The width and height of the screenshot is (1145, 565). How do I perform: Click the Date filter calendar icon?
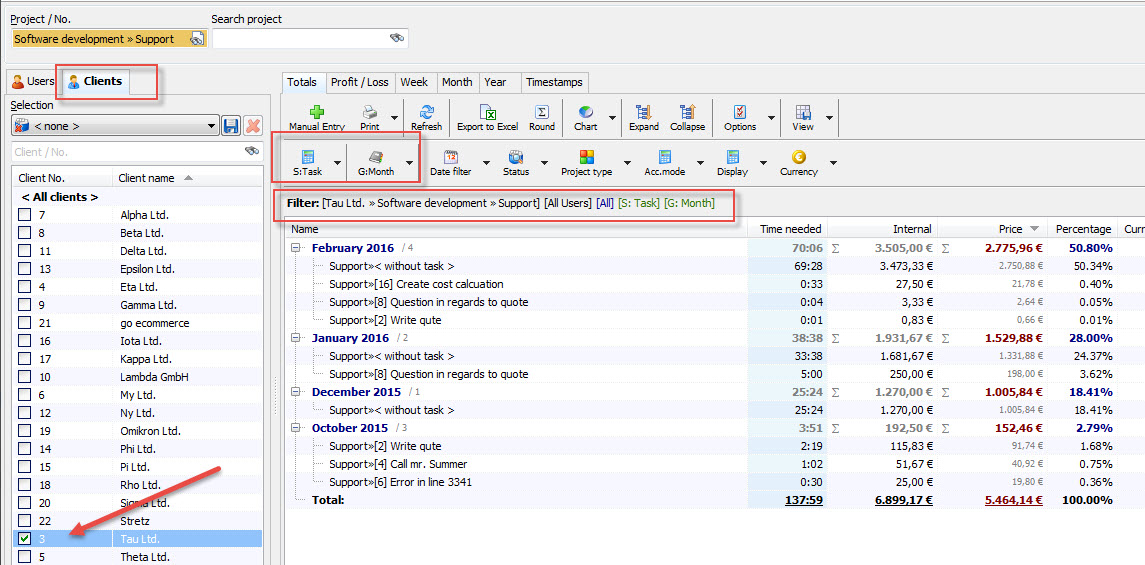click(450, 157)
